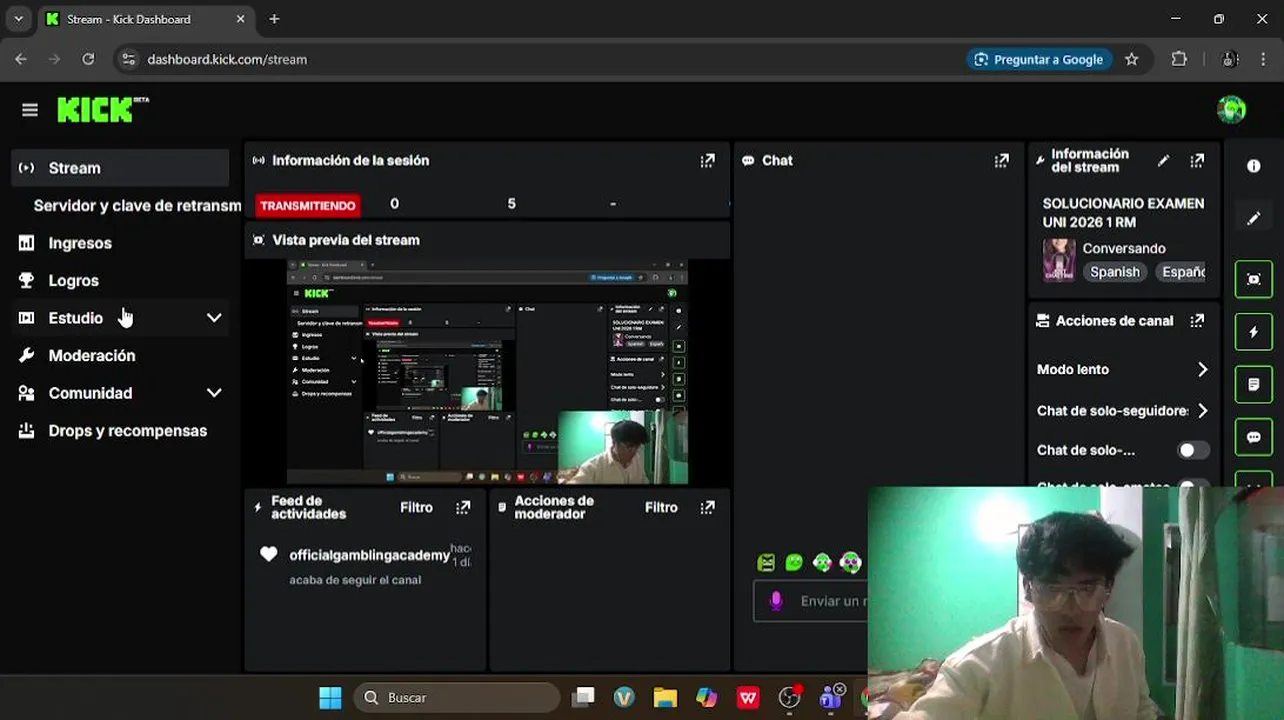
Task: Reload the page with browser refresh button
Action: (88, 59)
